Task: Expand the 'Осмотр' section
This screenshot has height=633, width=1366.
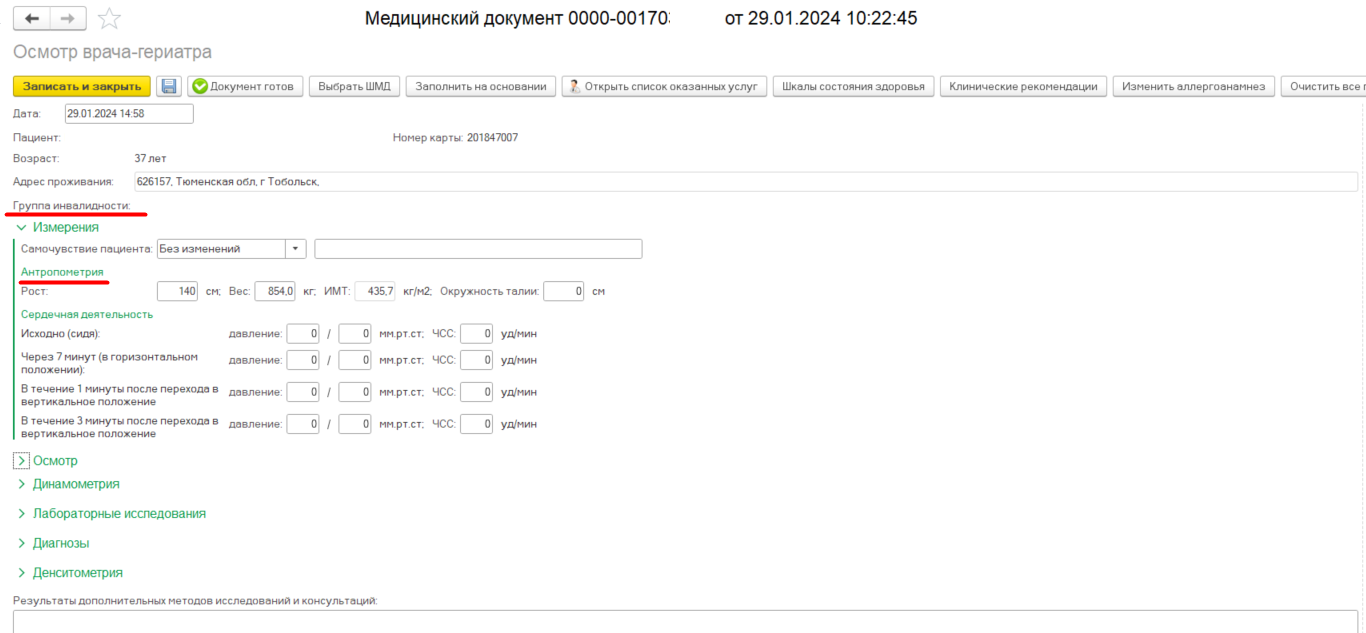Action: click(21, 461)
